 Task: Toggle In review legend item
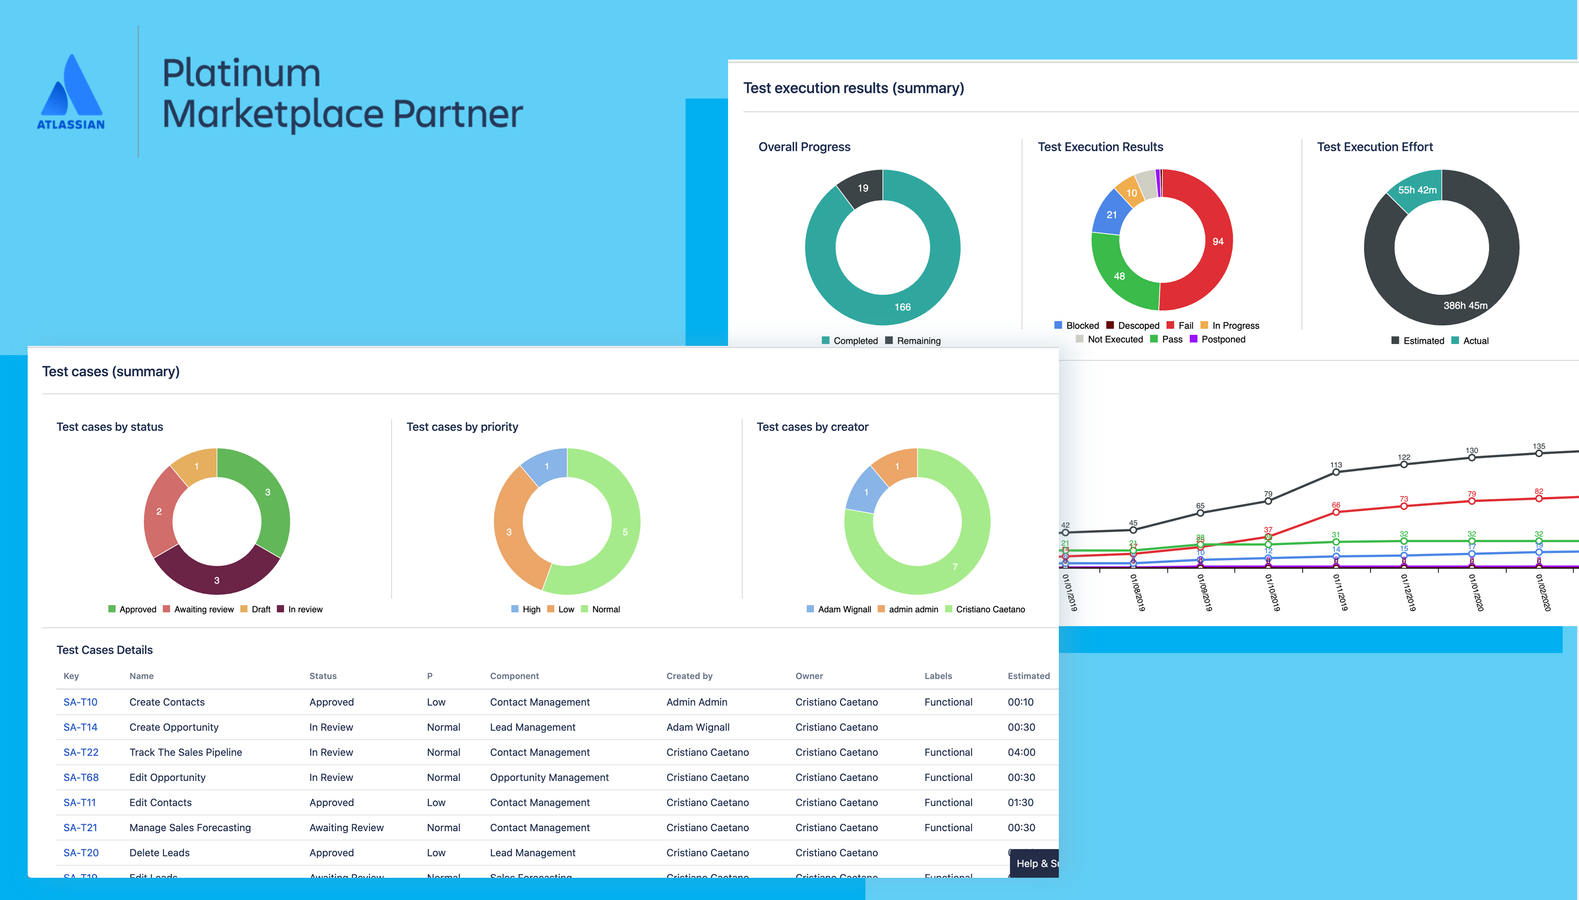point(300,609)
